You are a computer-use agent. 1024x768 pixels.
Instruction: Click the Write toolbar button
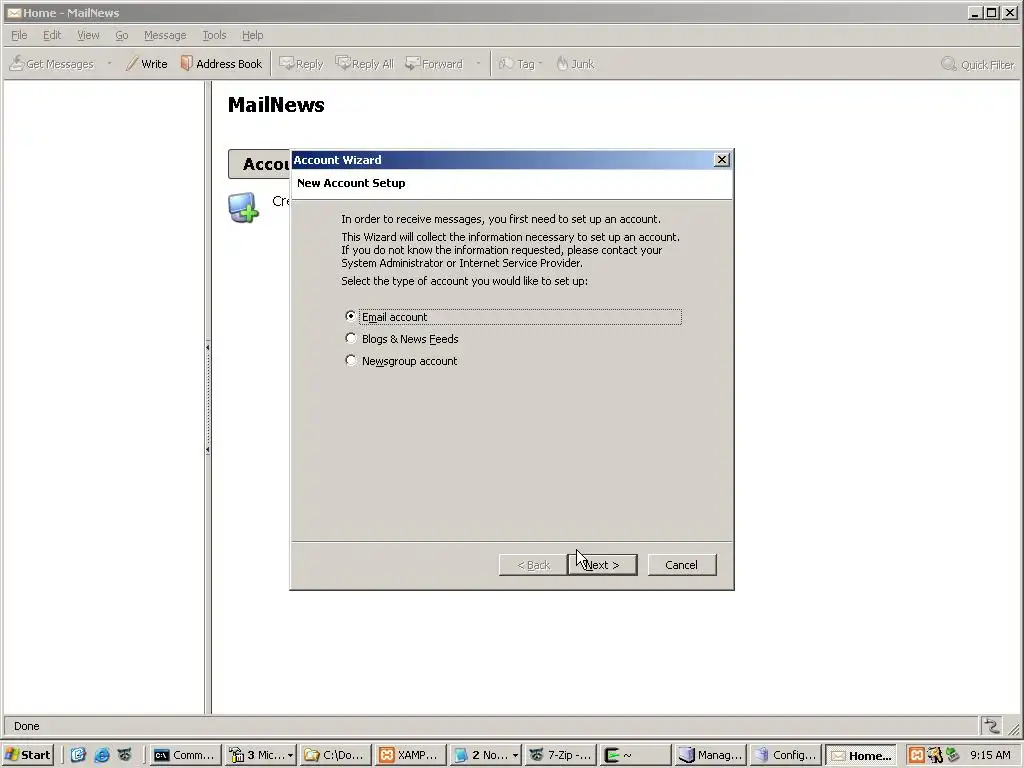(x=146, y=63)
